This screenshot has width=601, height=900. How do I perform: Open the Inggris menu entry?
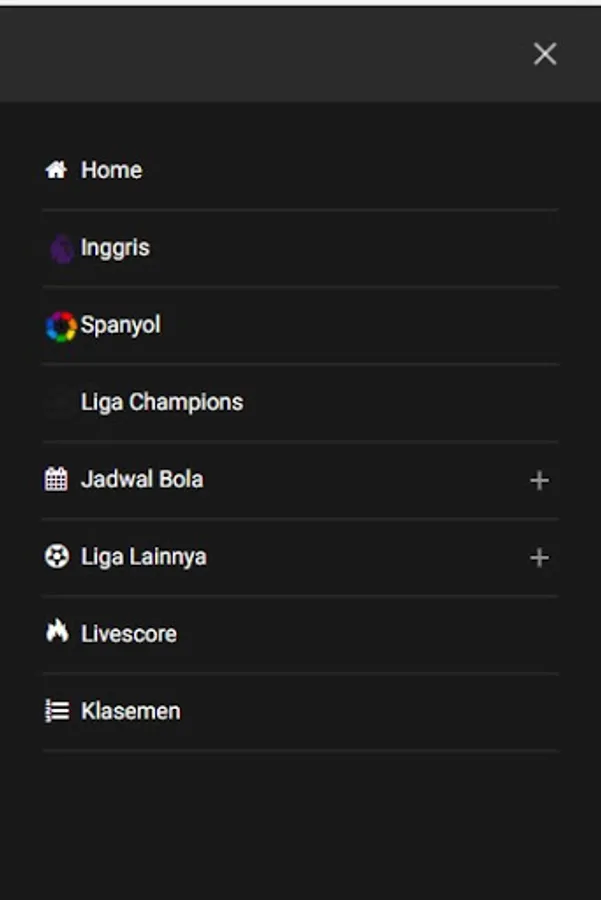(115, 248)
